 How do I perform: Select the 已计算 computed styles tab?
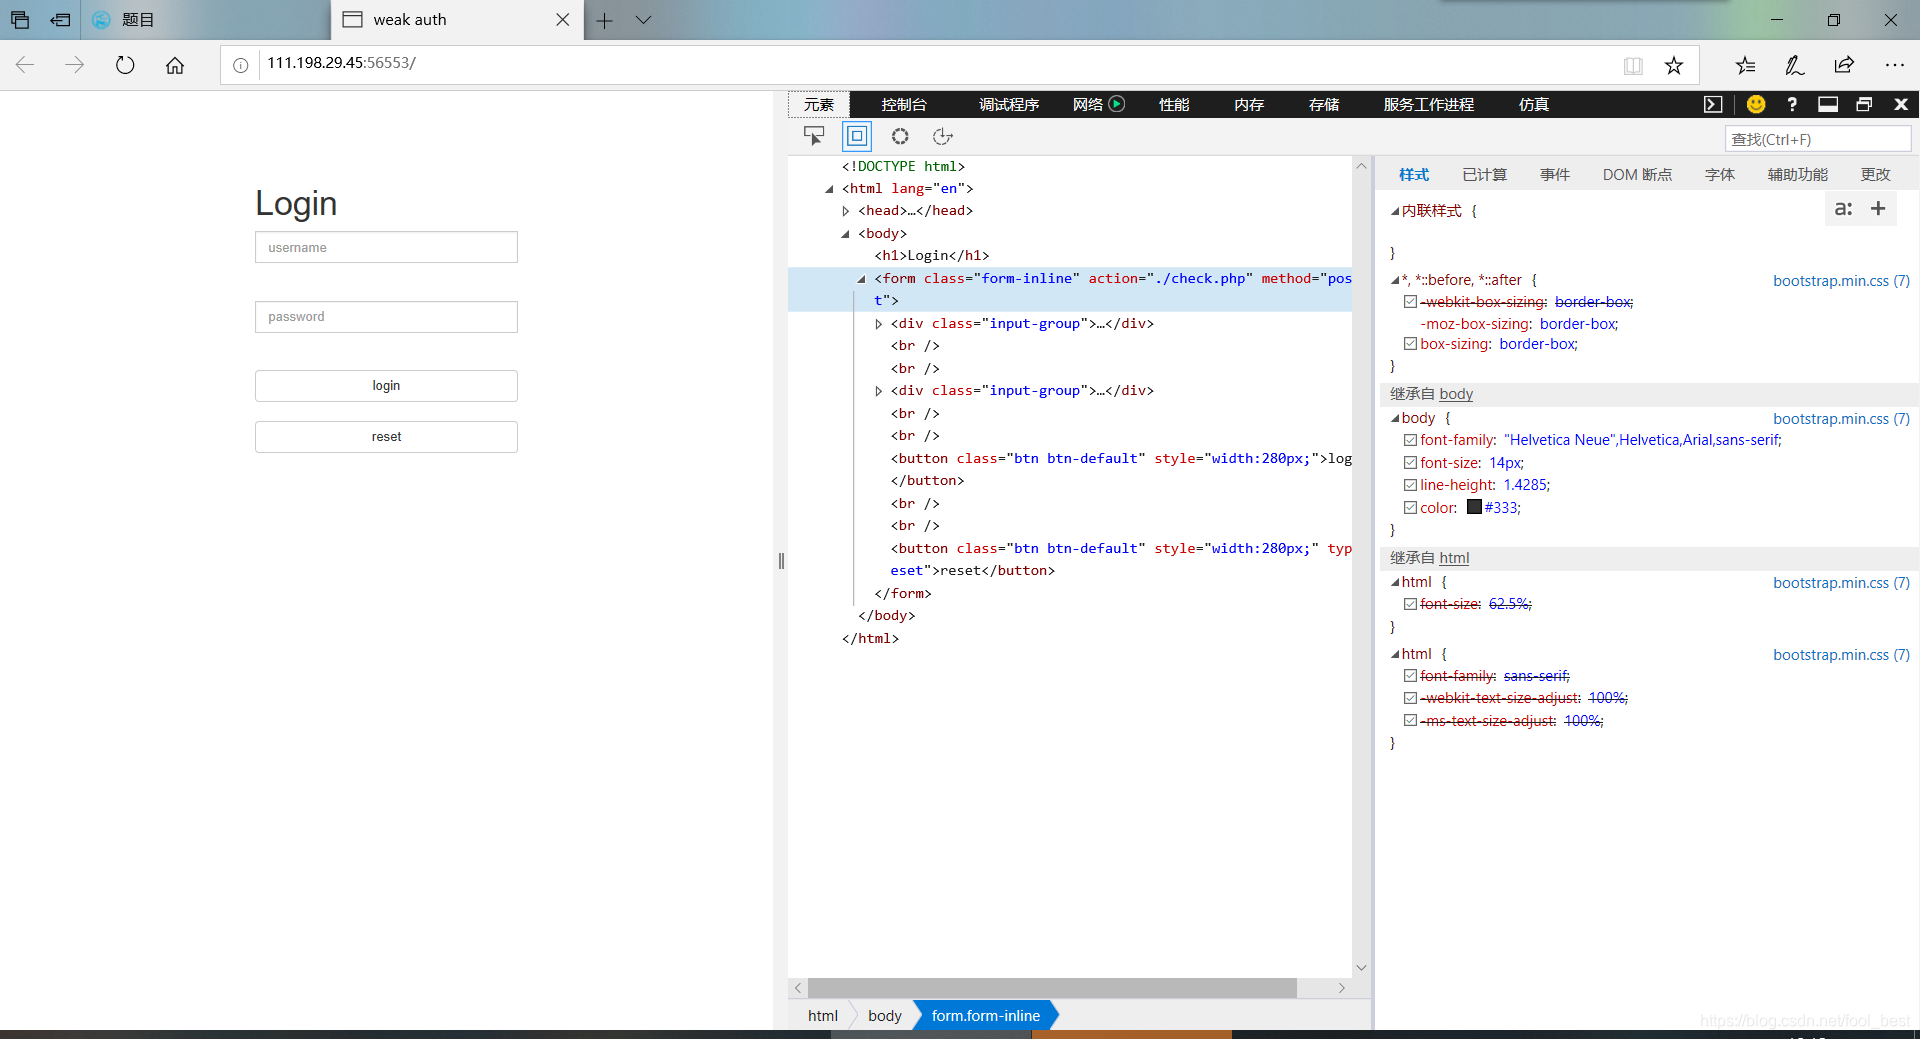click(1484, 174)
